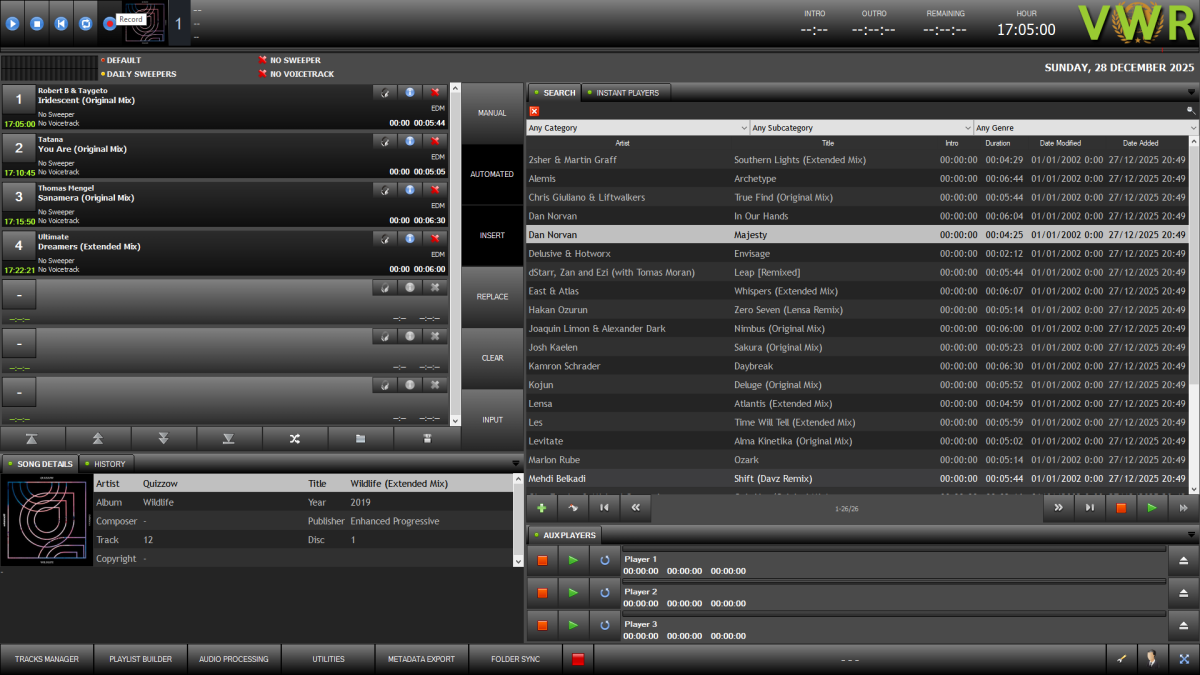Viewport: 1200px width, 675px height.
Task: Open the Any Category dropdown
Action: [x=637, y=127]
